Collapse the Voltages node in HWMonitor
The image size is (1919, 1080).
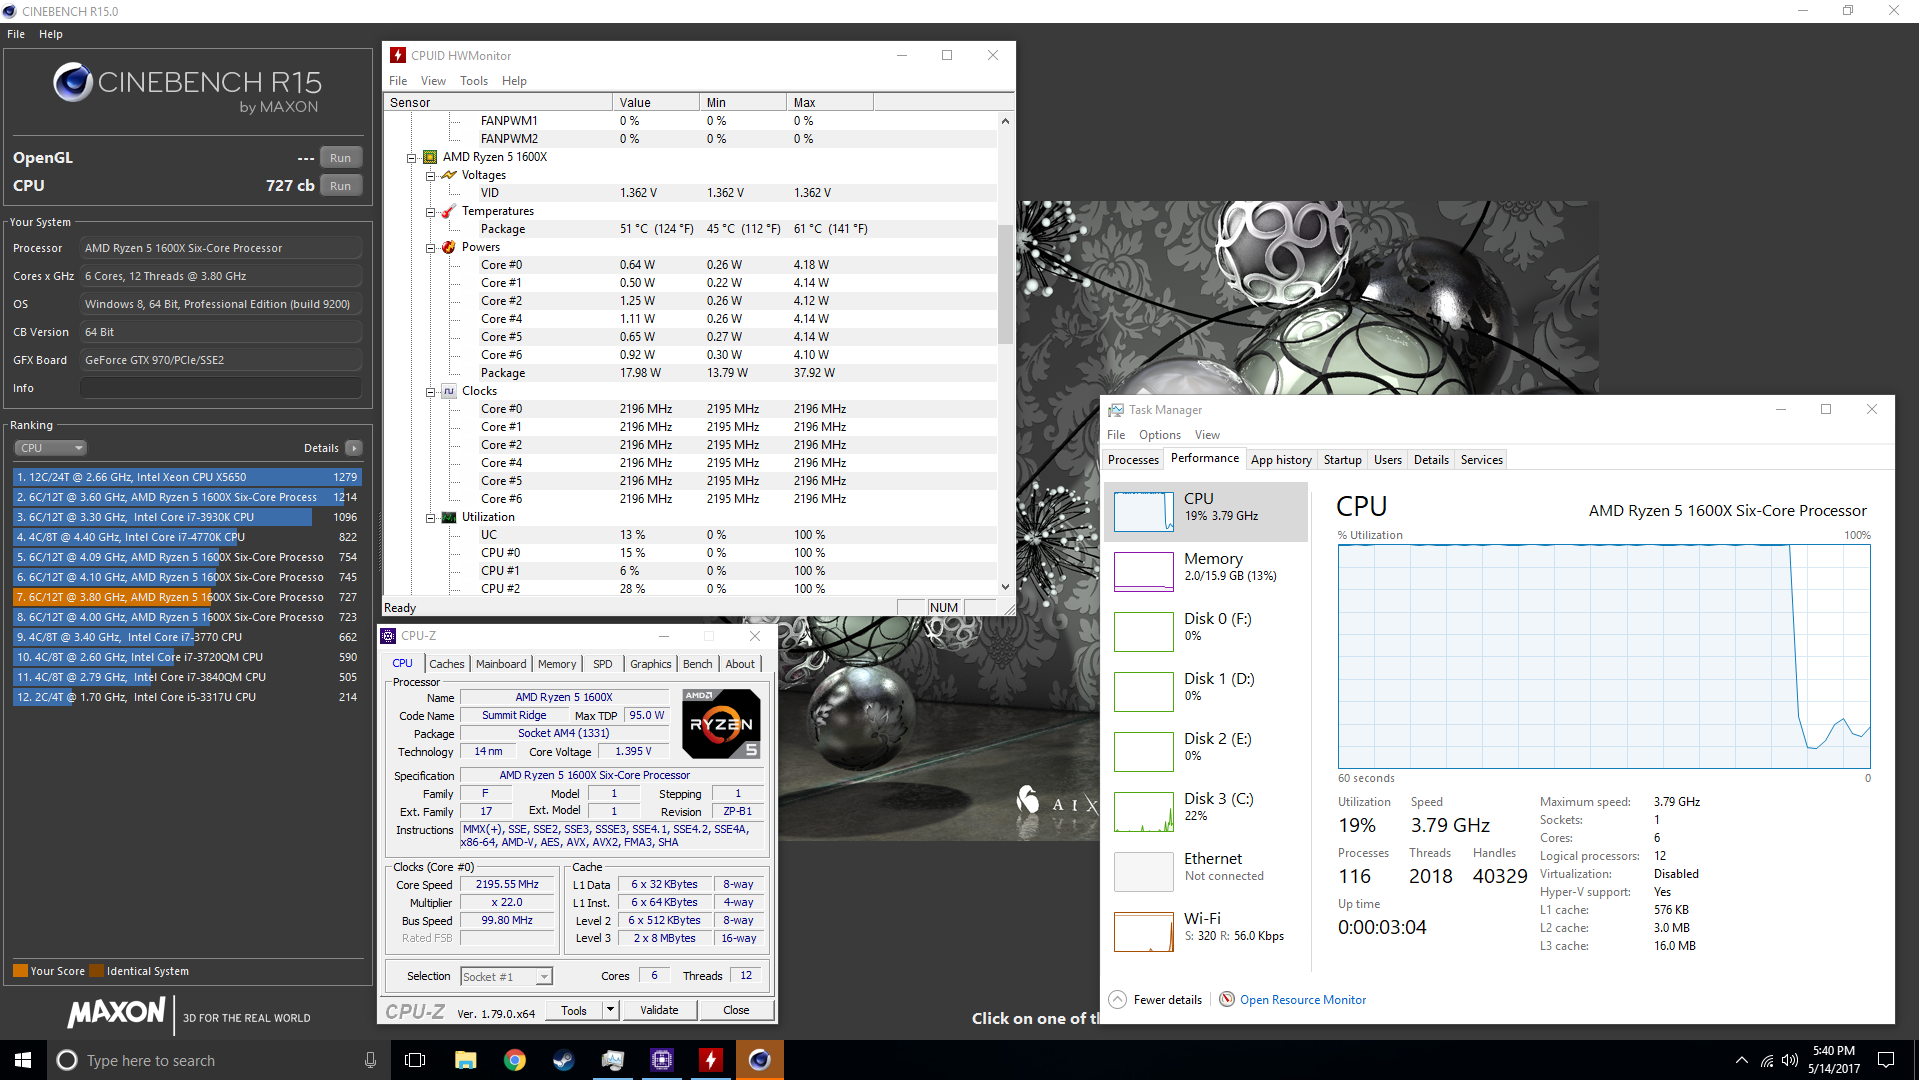pos(430,176)
